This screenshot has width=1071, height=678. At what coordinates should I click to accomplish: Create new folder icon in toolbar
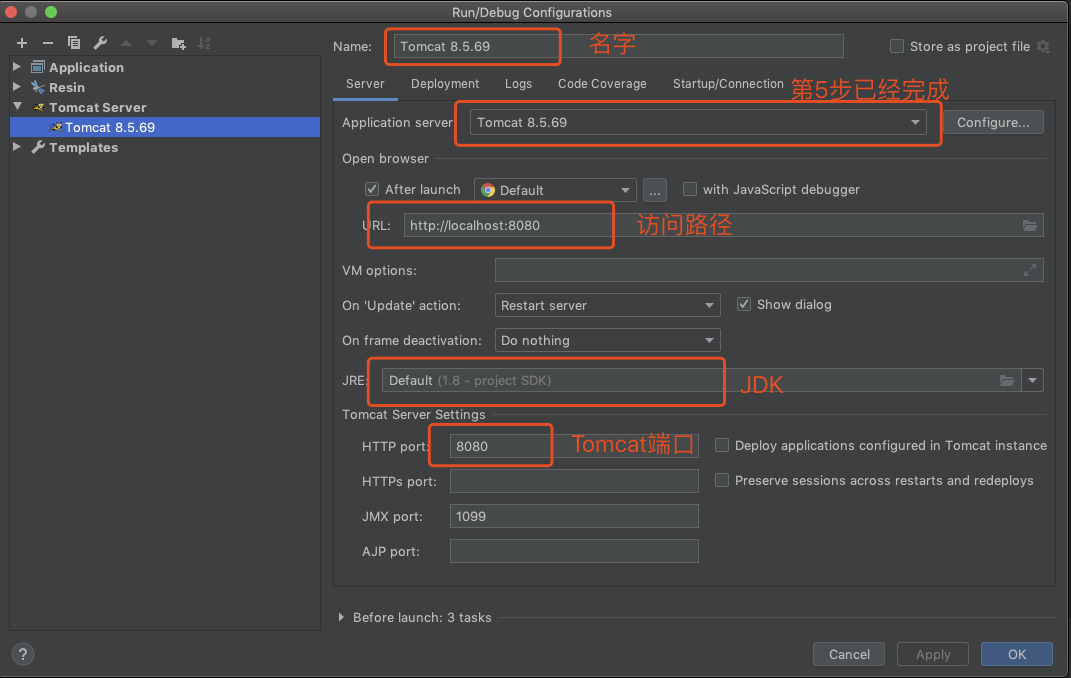(x=178, y=43)
